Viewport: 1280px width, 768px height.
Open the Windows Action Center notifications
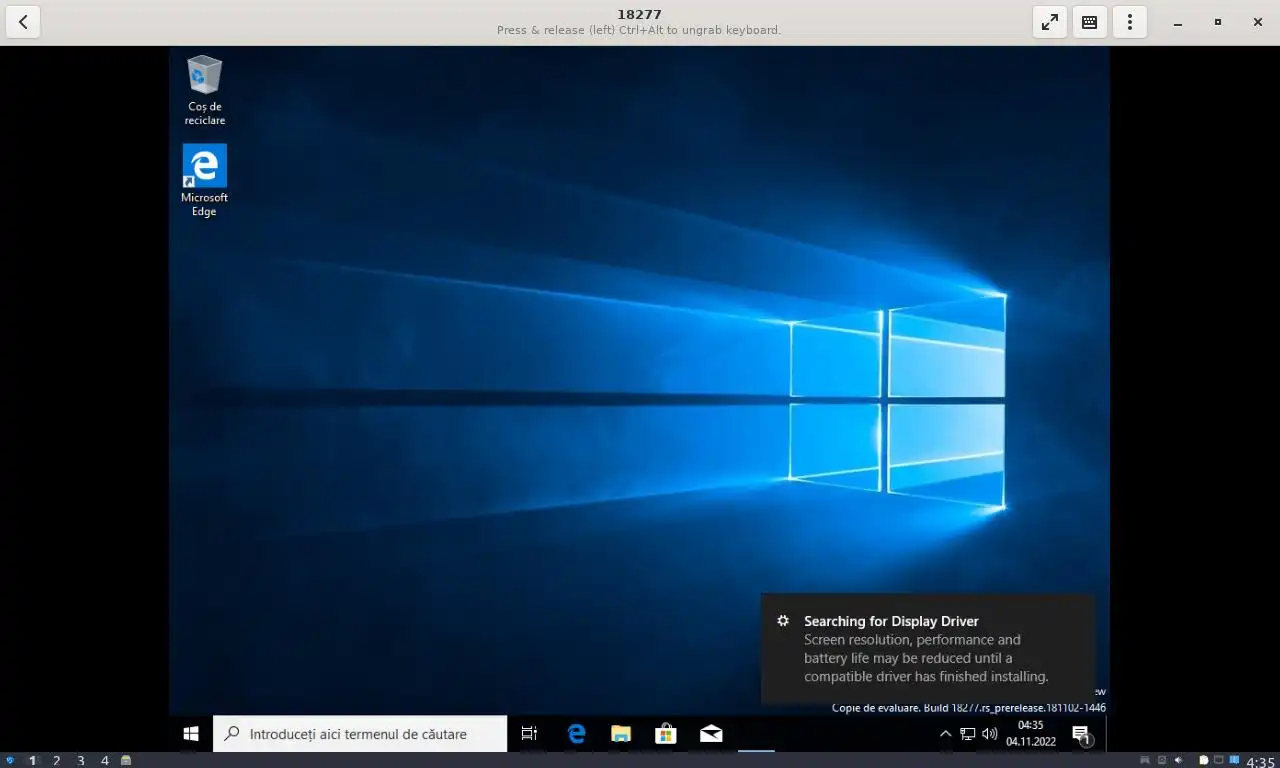(1081, 735)
